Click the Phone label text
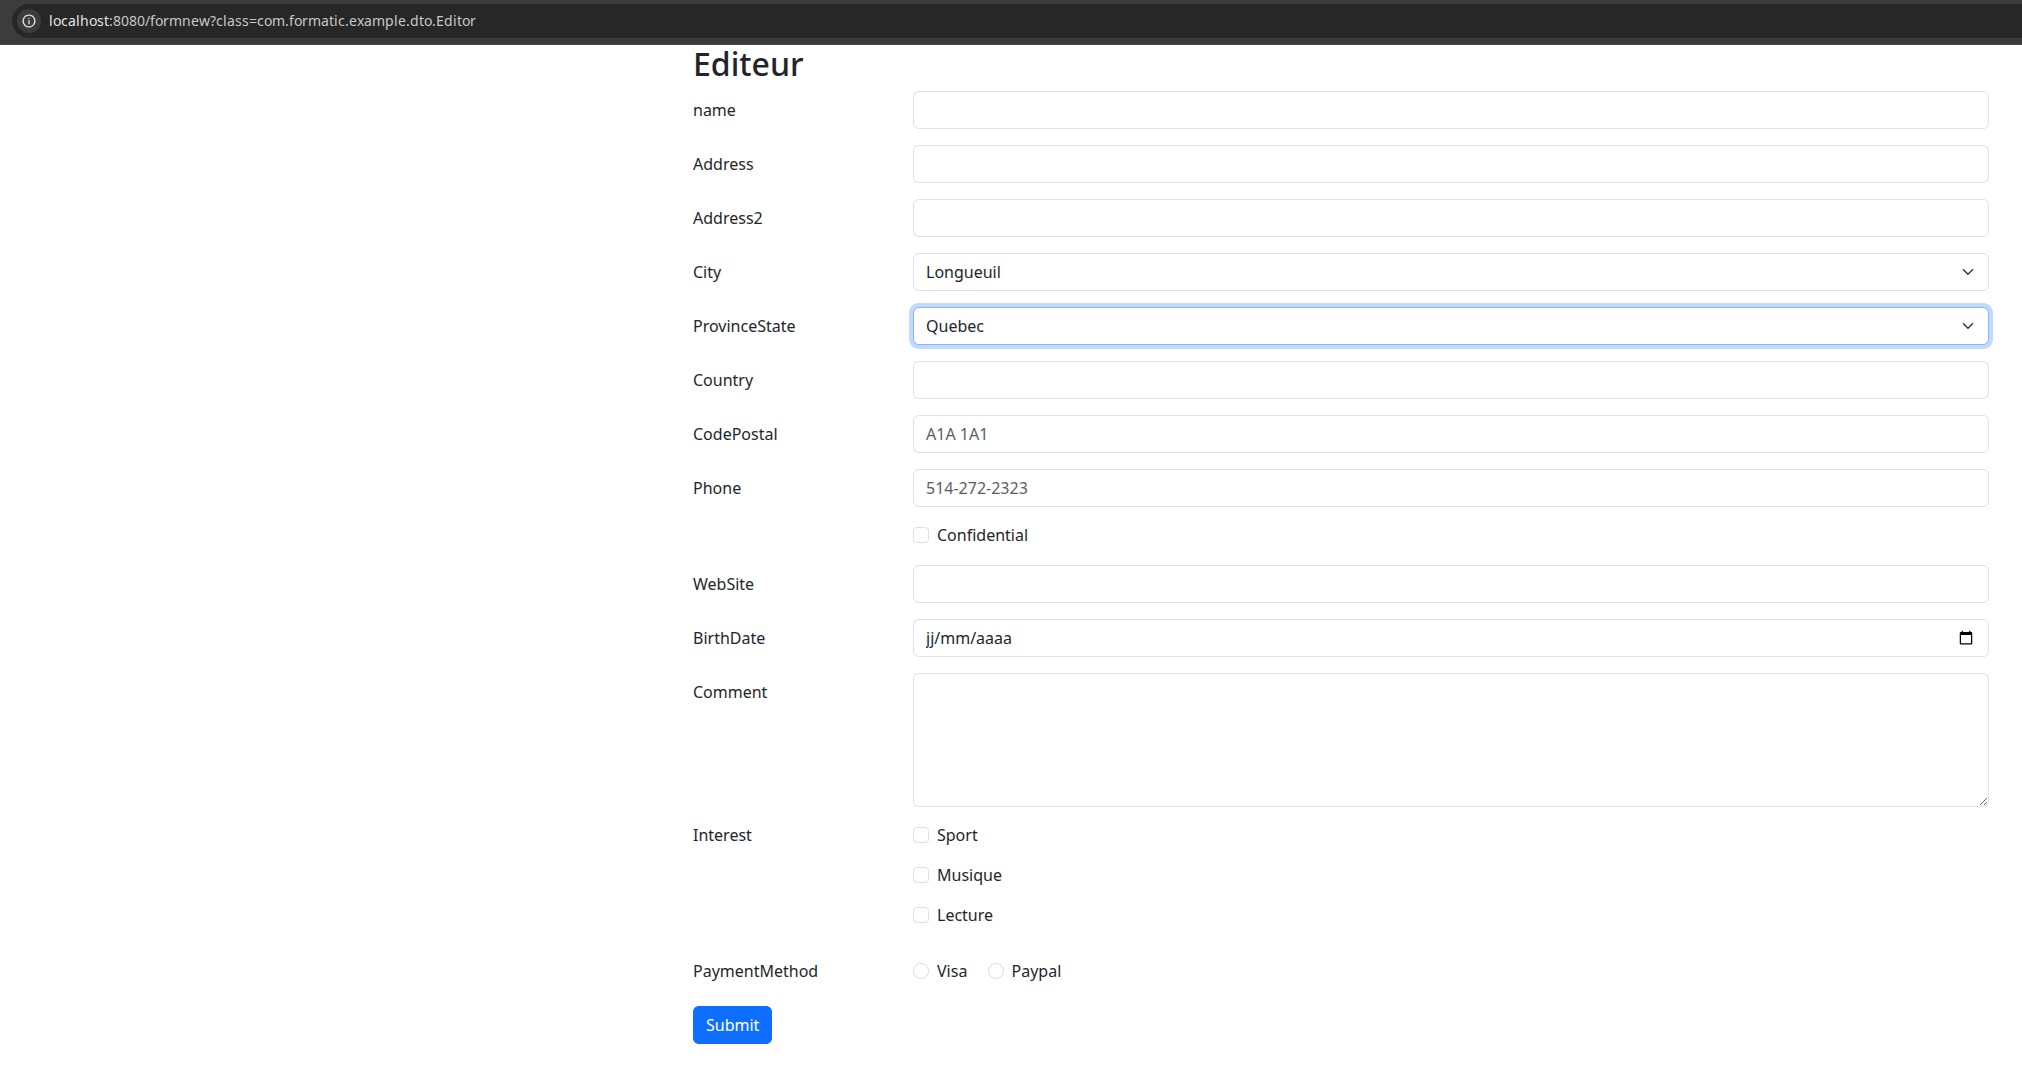2022x1074 pixels. pyautogui.click(x=717, y=488)
